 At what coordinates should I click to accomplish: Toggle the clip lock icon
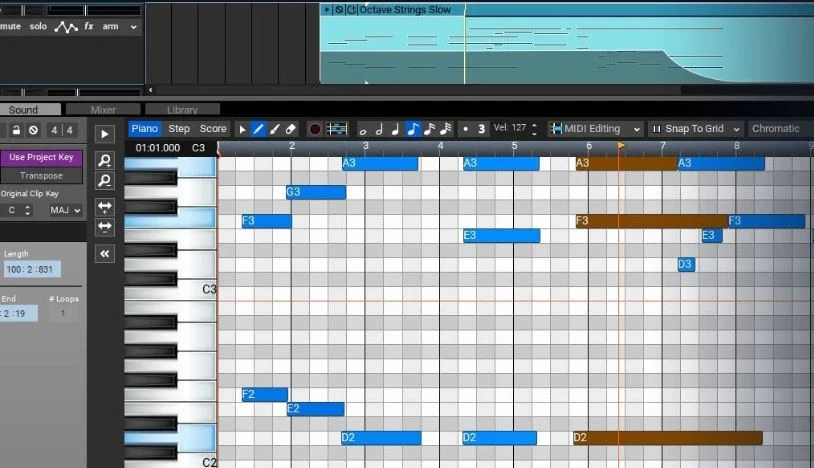(x=16, y=130)
